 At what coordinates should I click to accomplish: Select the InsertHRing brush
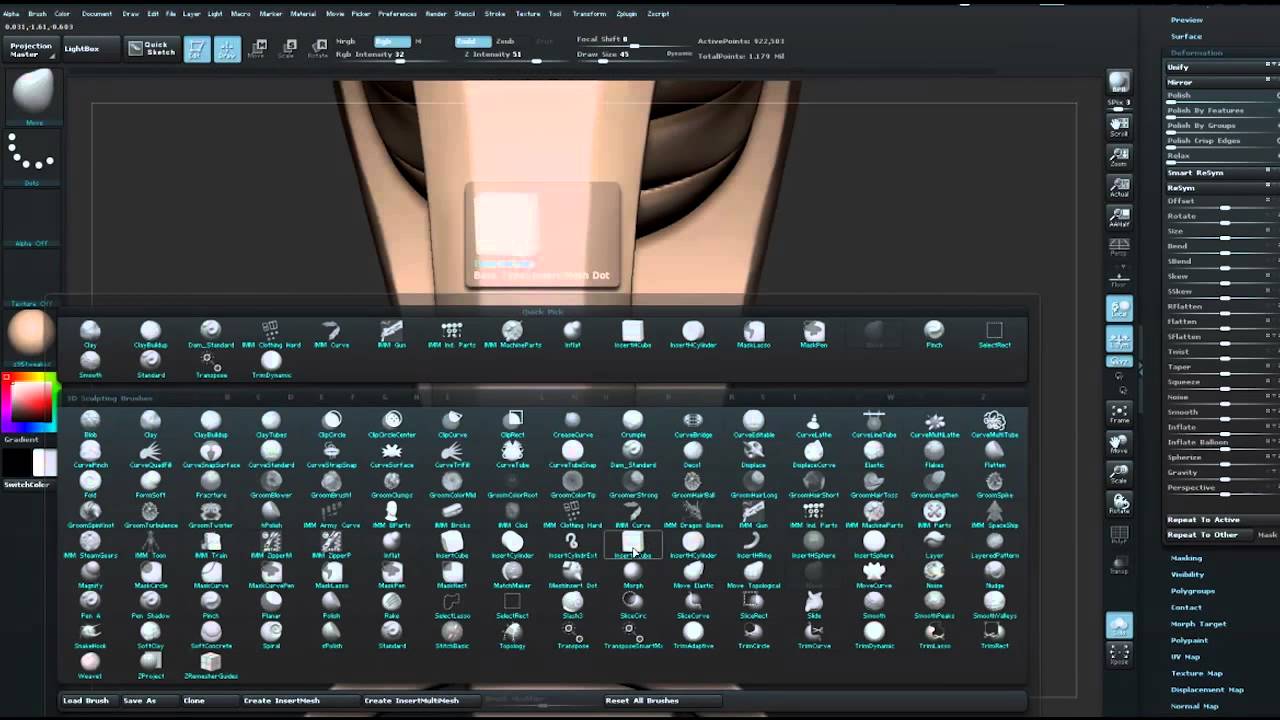point(753,544)
